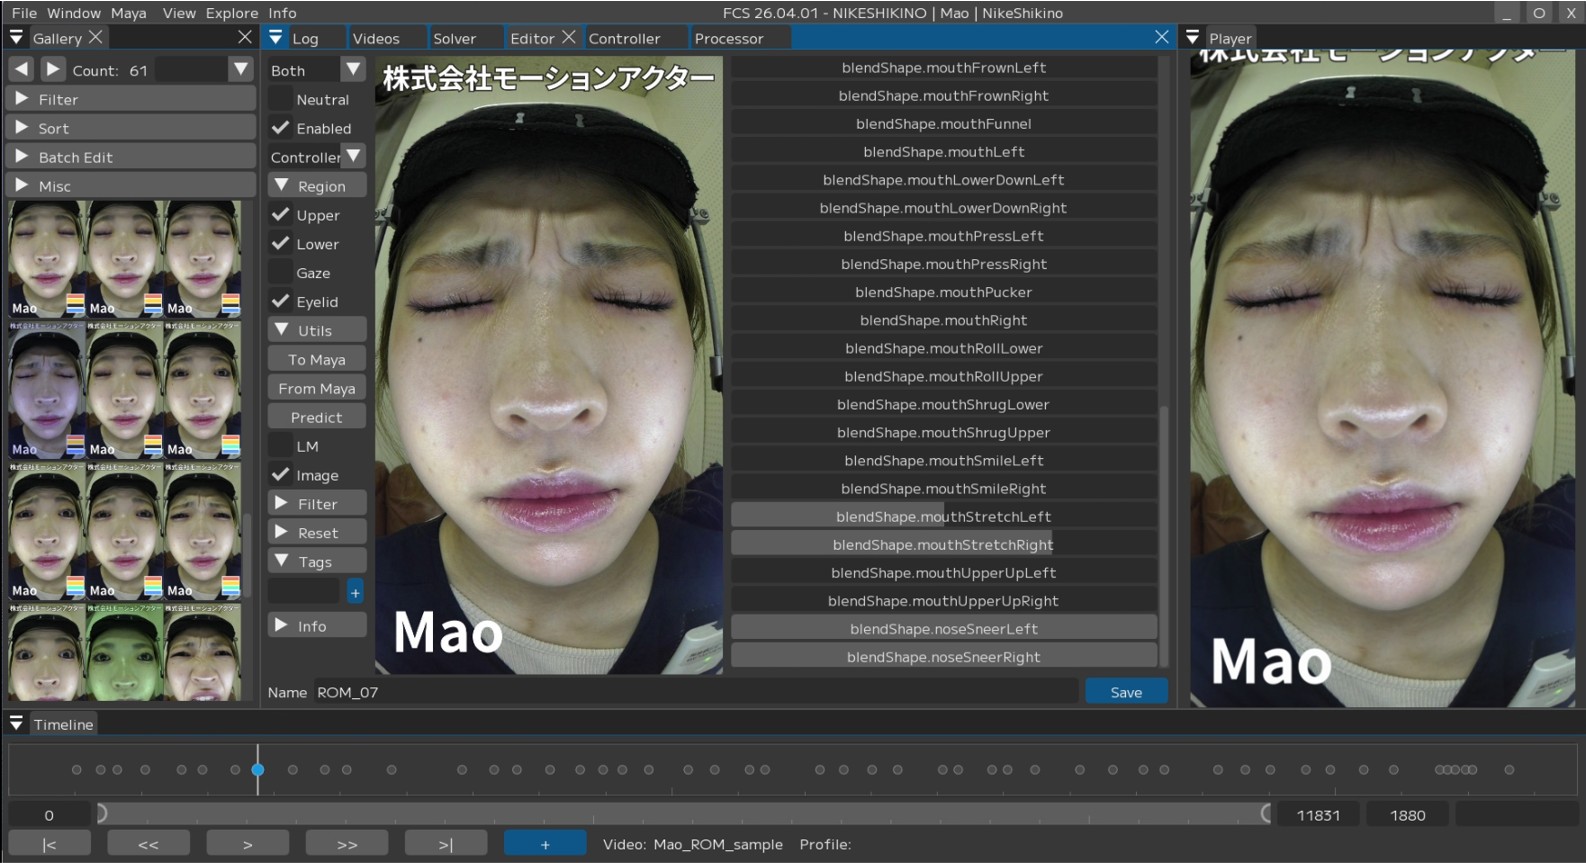
Task: Expand the Info section
Action: 316,626
